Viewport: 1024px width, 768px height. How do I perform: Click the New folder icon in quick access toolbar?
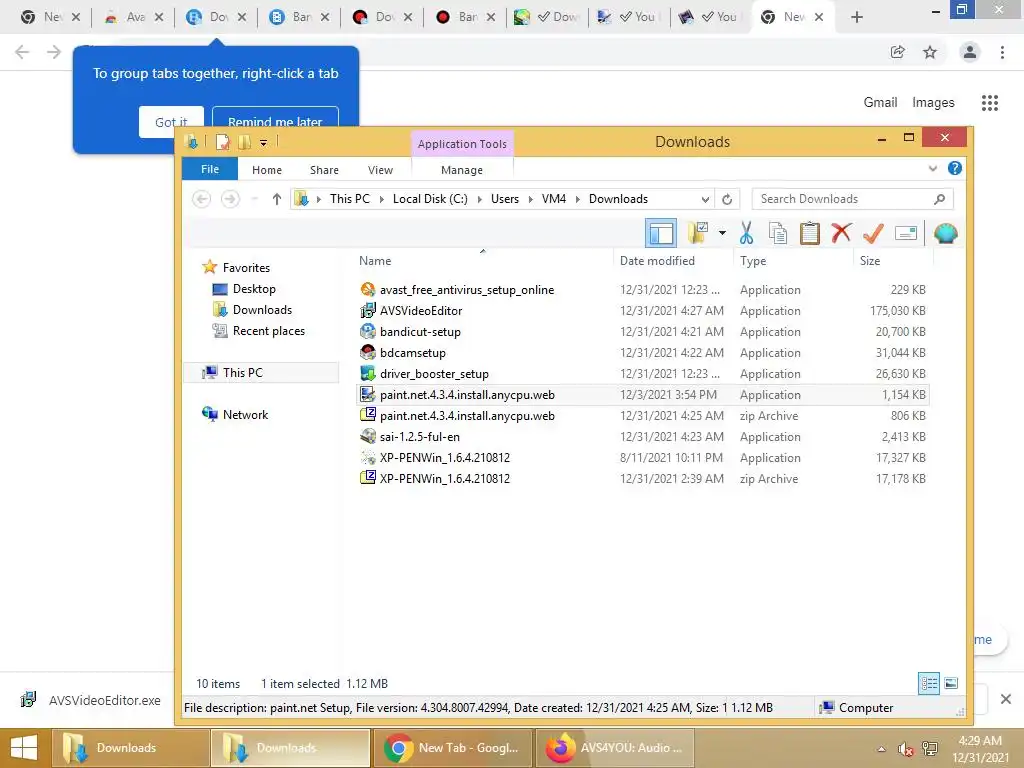[244, 142]
